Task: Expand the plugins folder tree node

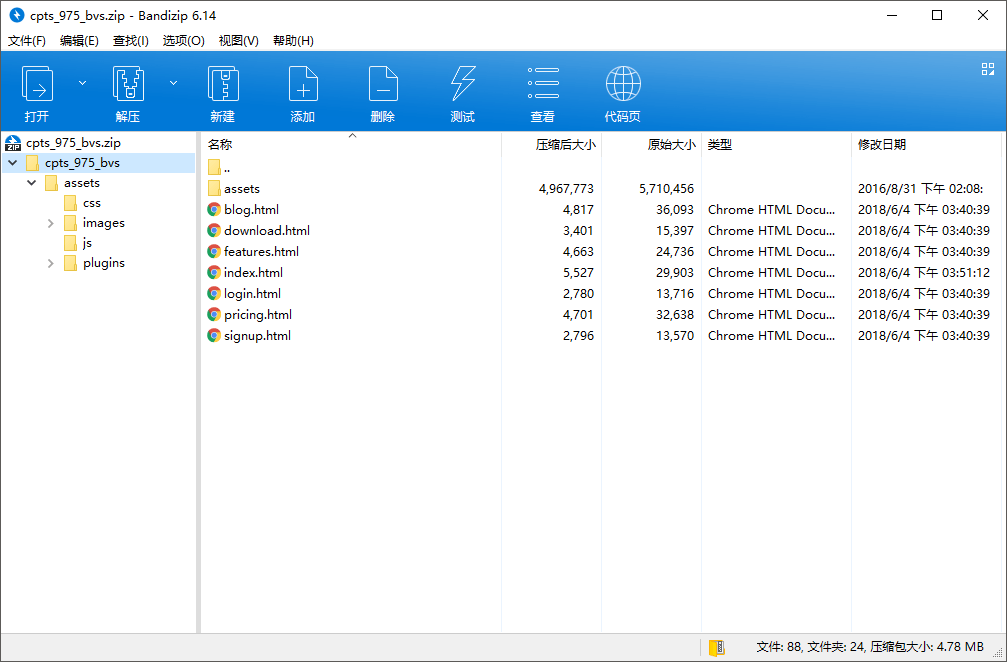Action: coord(51,263)
